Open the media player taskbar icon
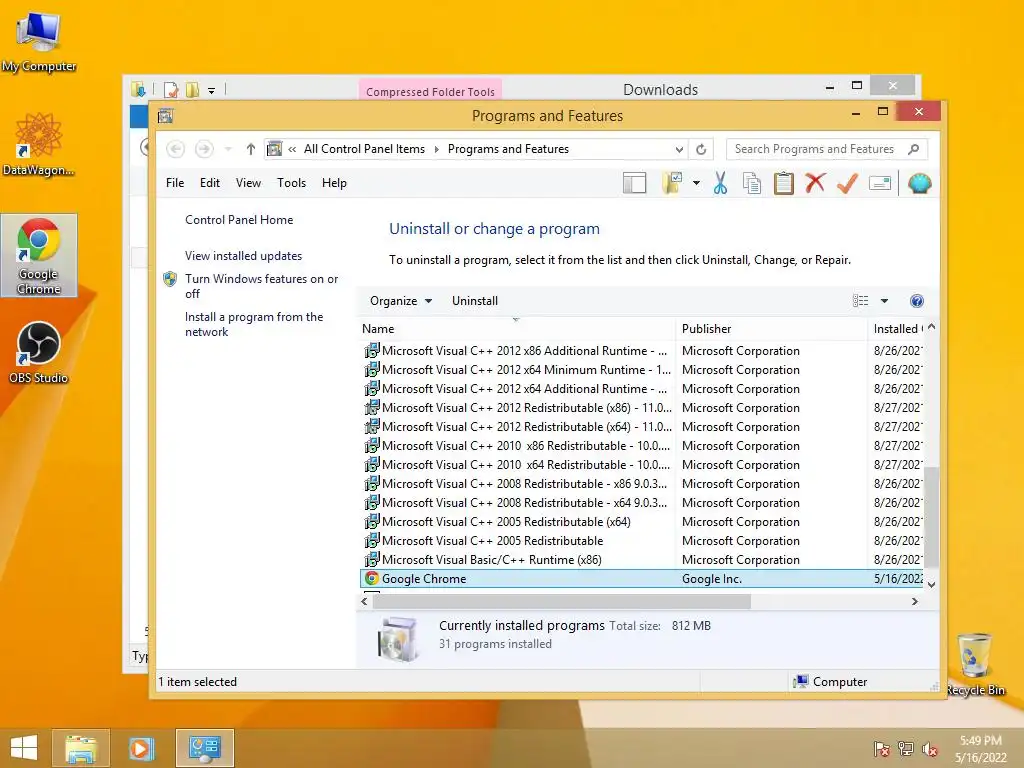 tap(141, 748)
